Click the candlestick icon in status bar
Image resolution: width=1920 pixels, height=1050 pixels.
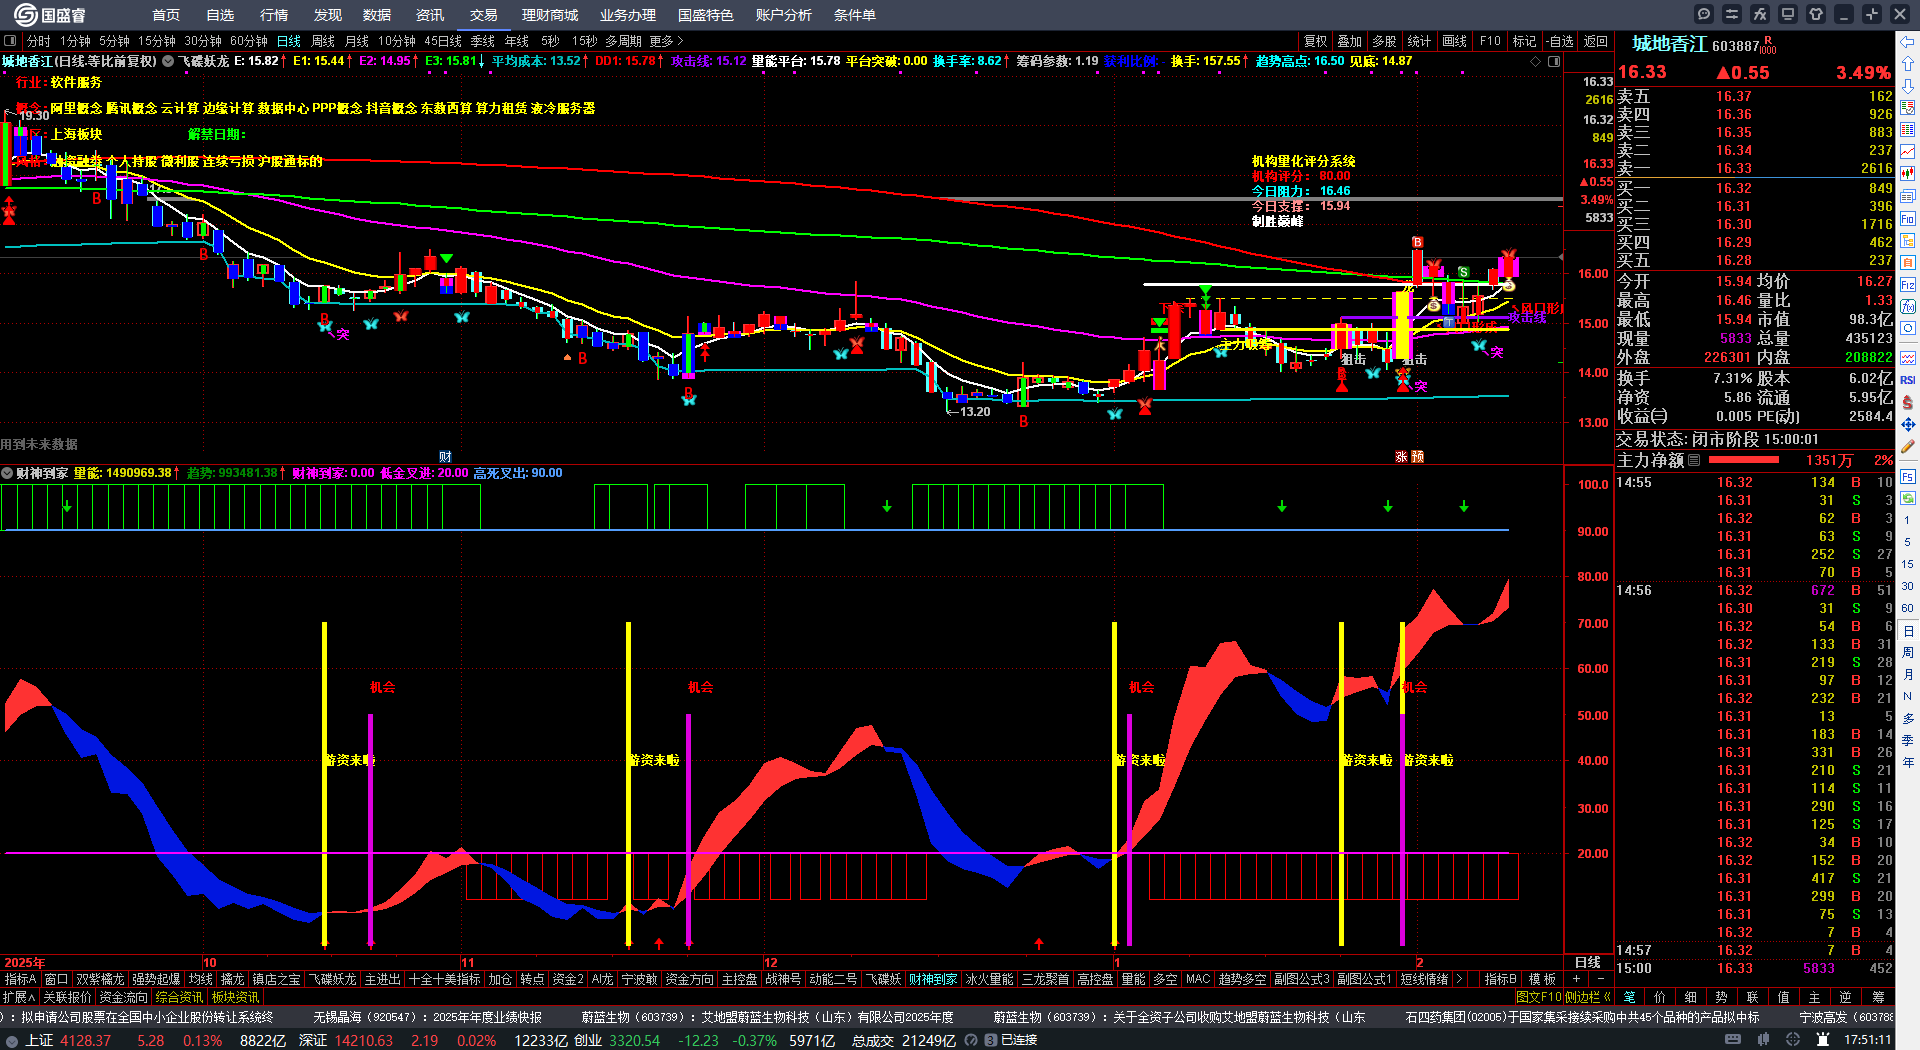pos(1764,1040)
